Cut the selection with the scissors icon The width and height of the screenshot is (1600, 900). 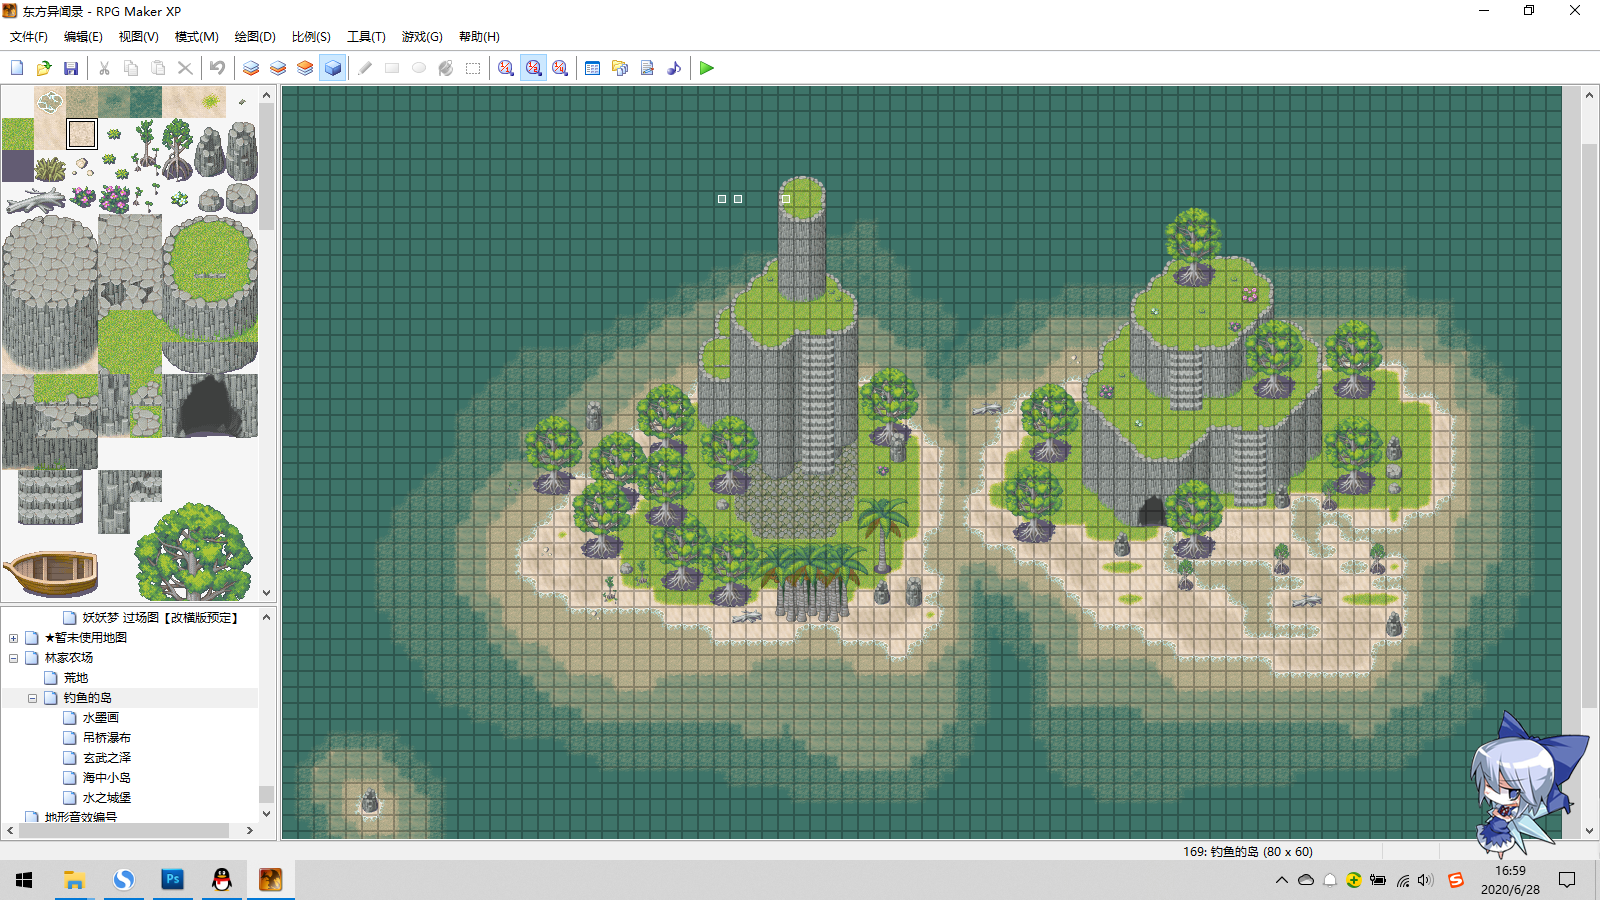click(x=104, y=68)
